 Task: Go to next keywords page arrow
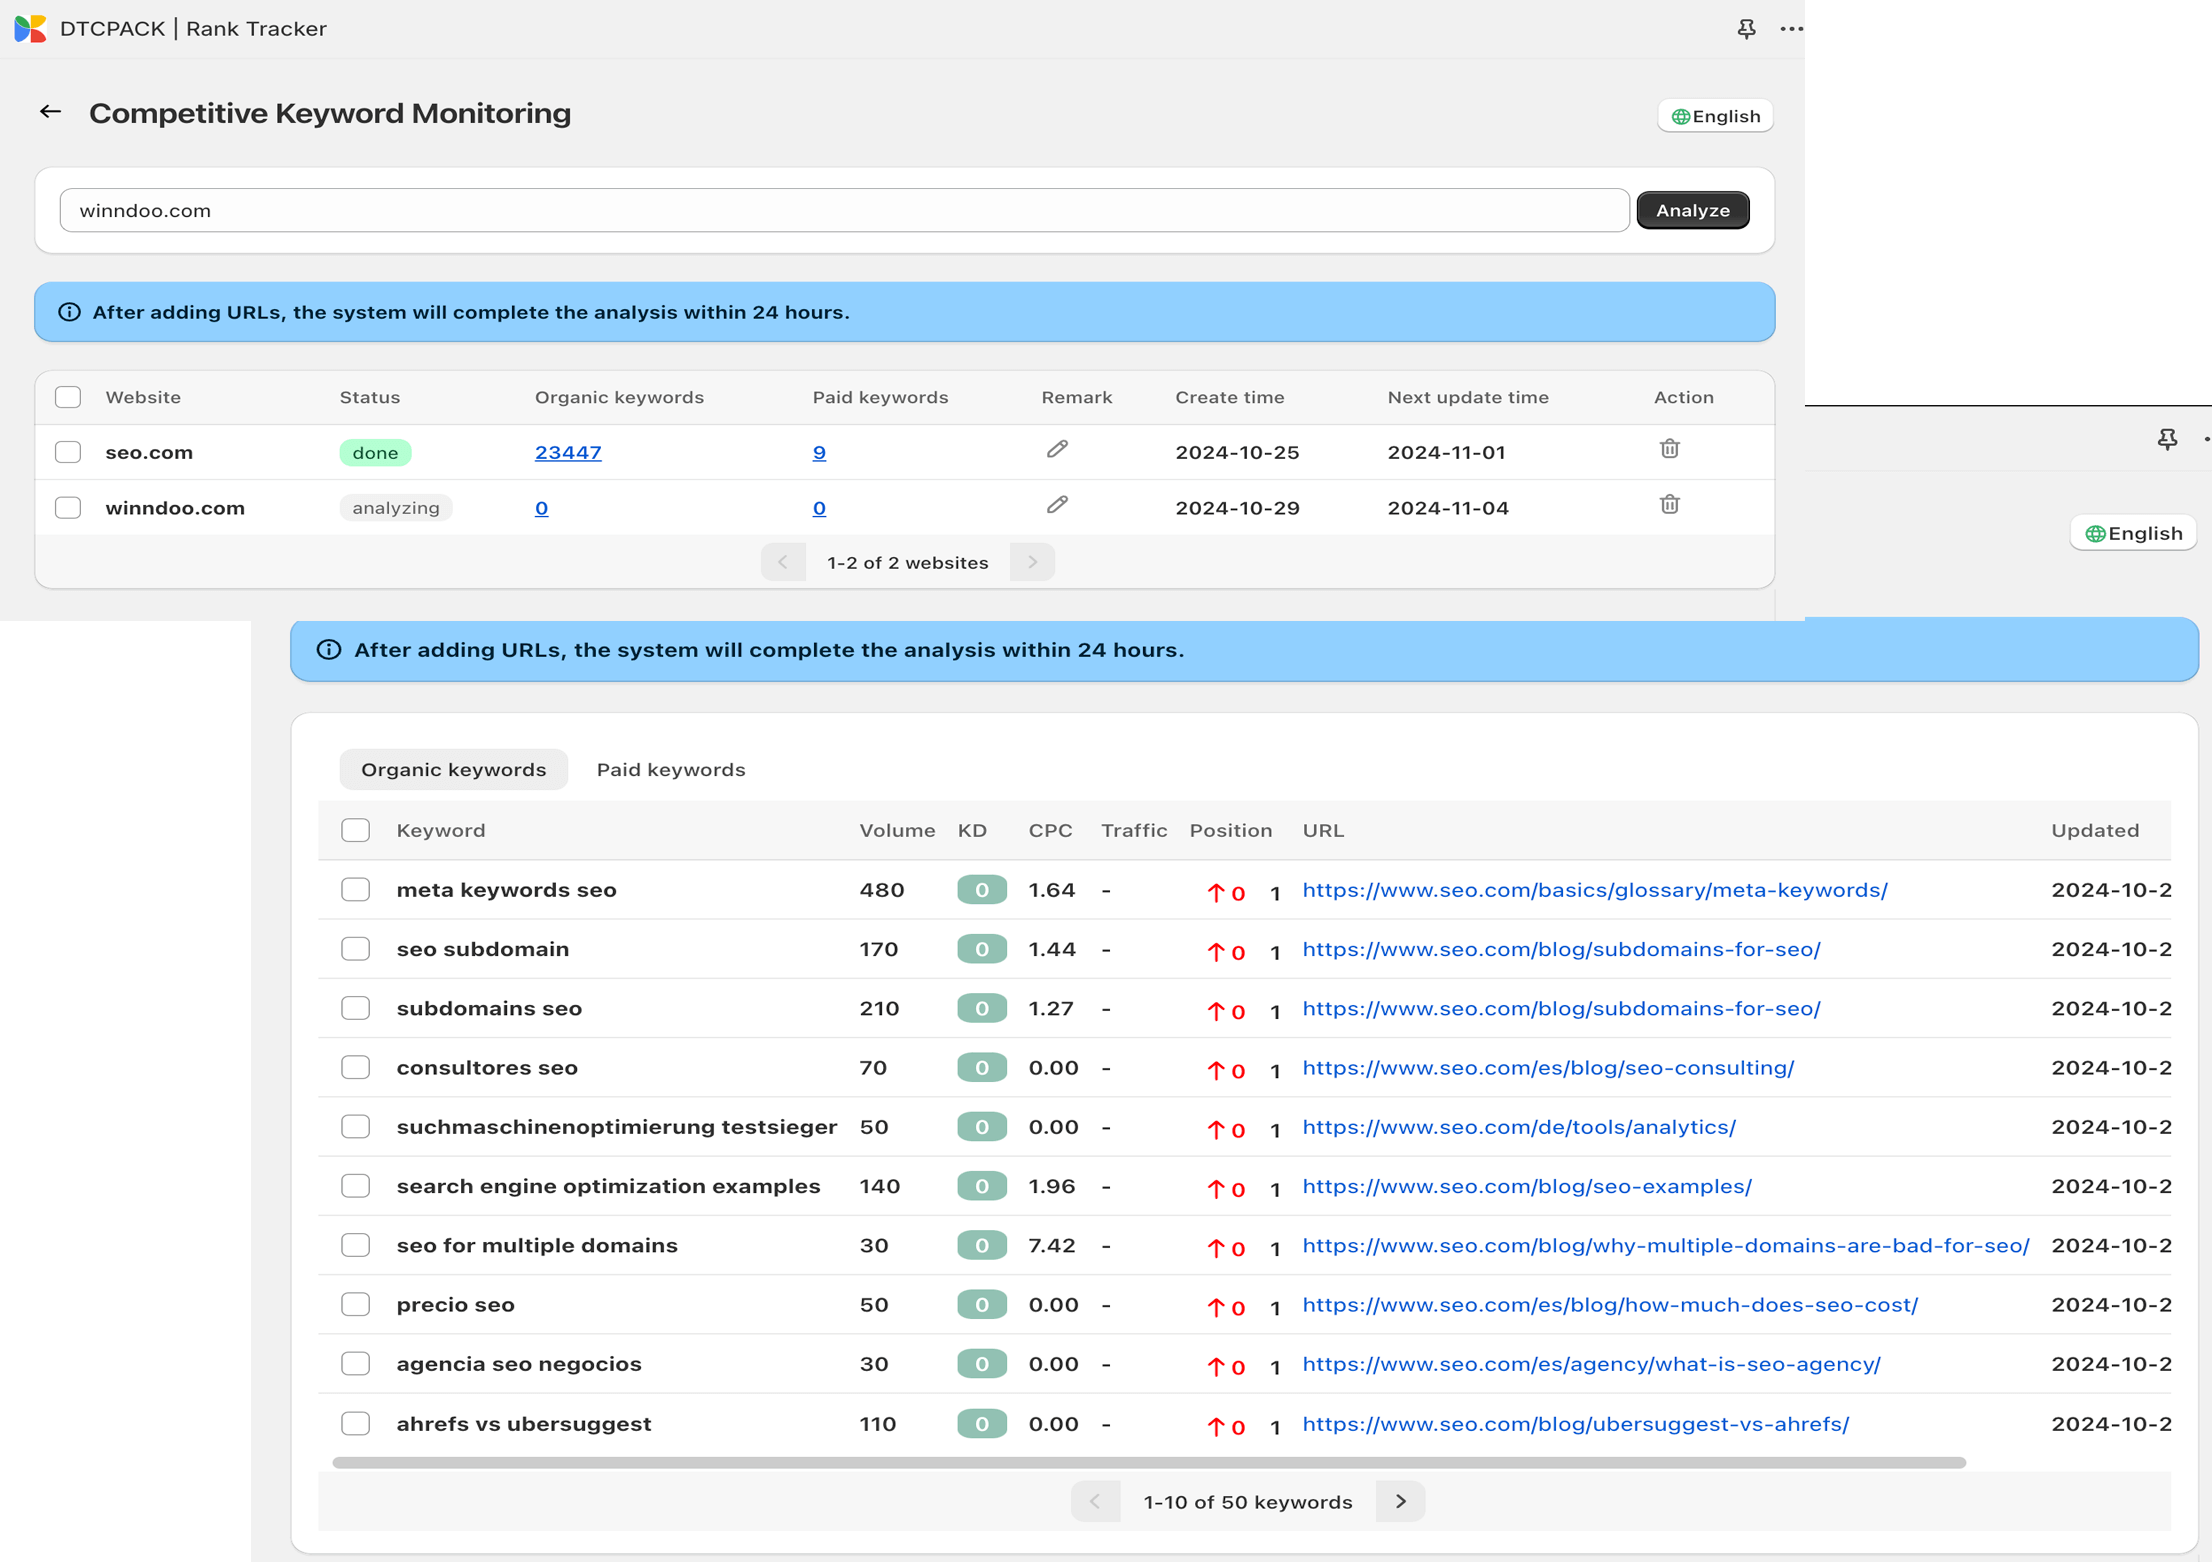tap(1400, 1501)
